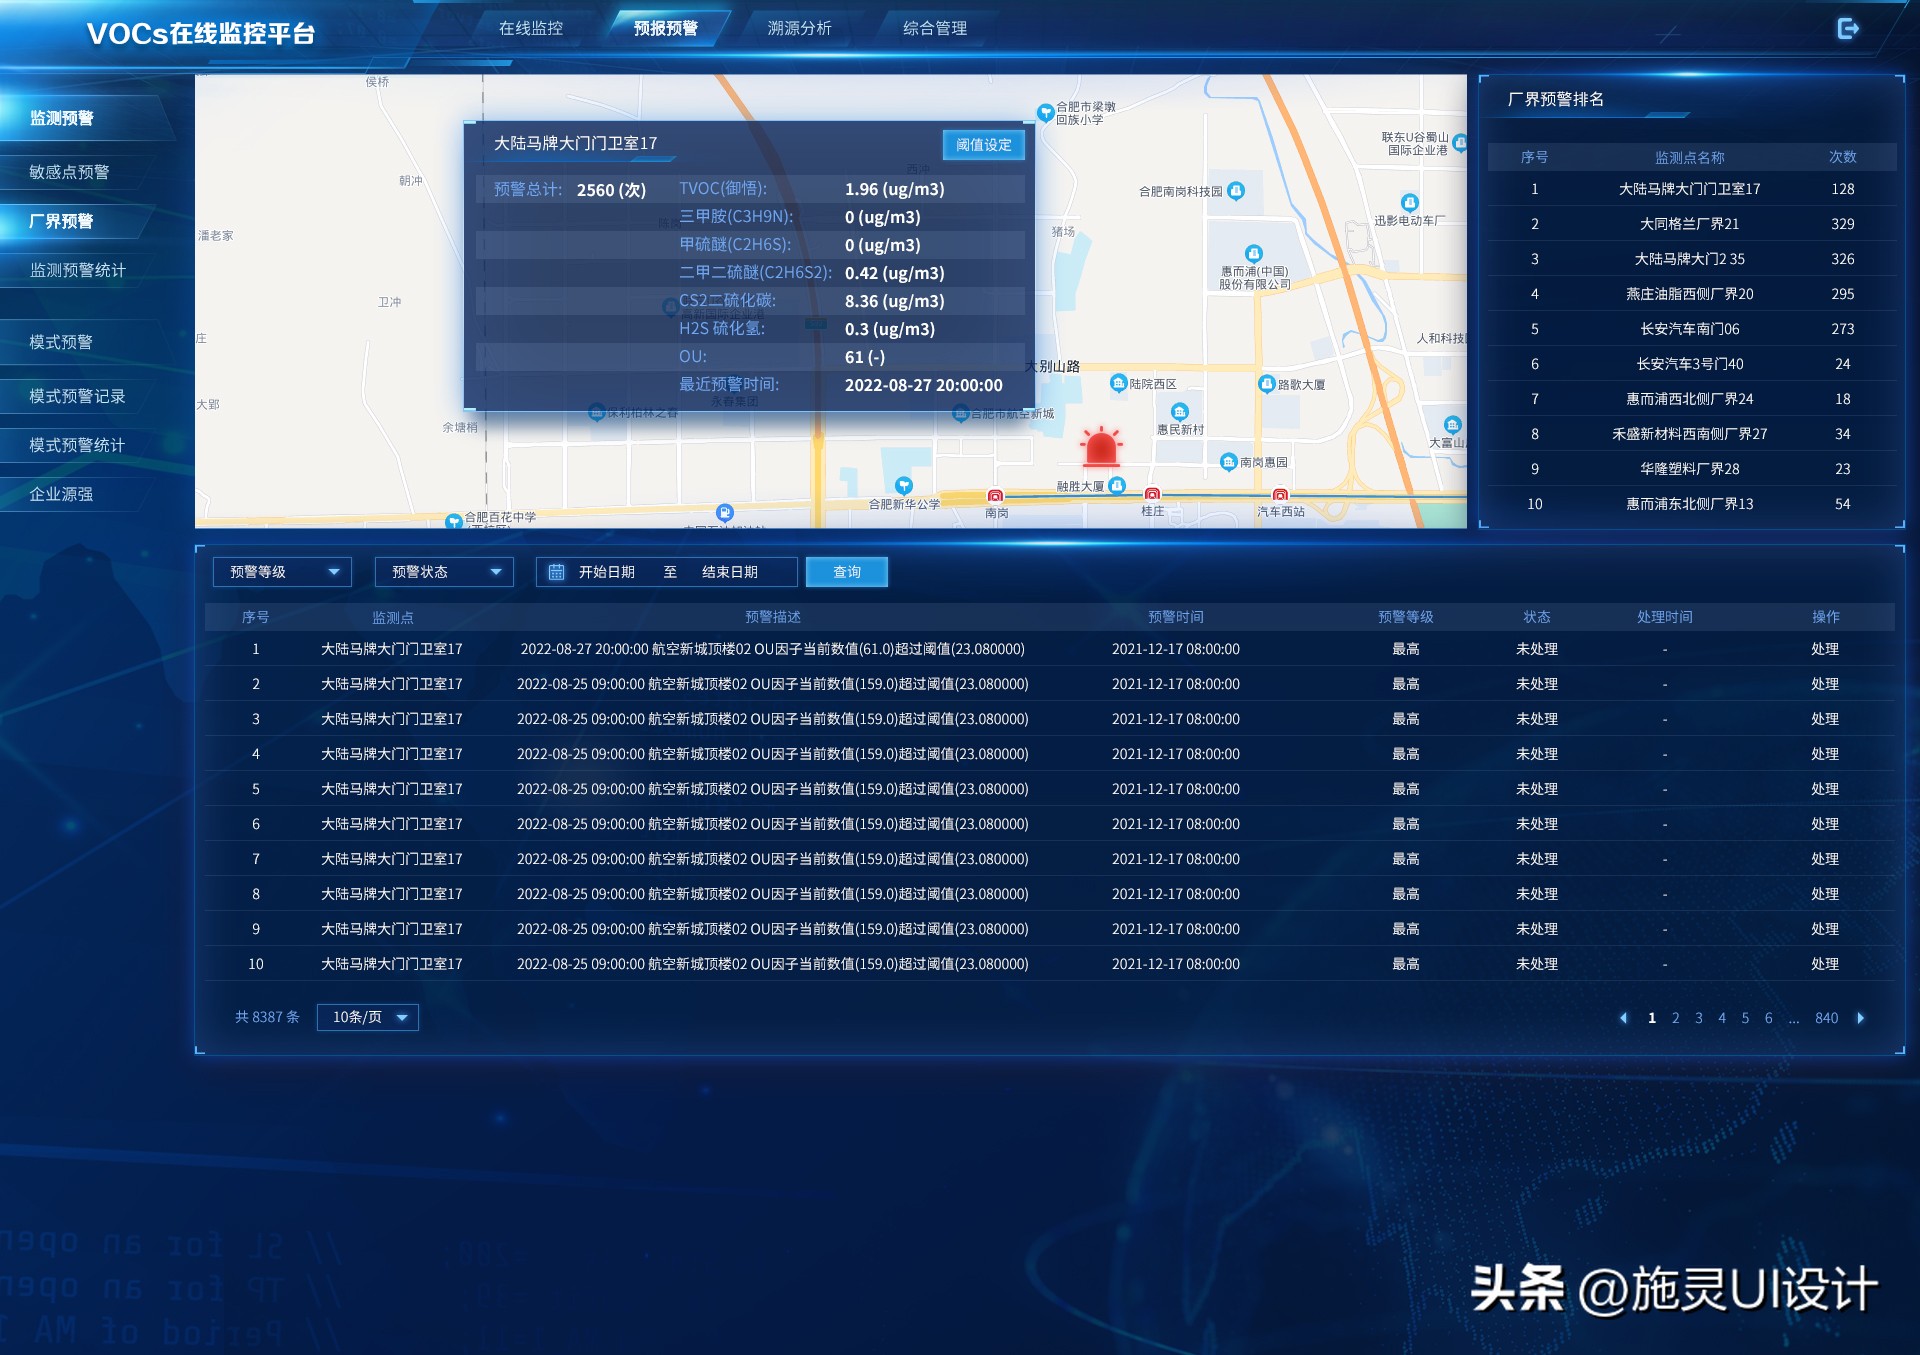Click the 查询 search button
This screenshot has width=1920, height=1355.
pyautogui.click(x=846, y=571)
